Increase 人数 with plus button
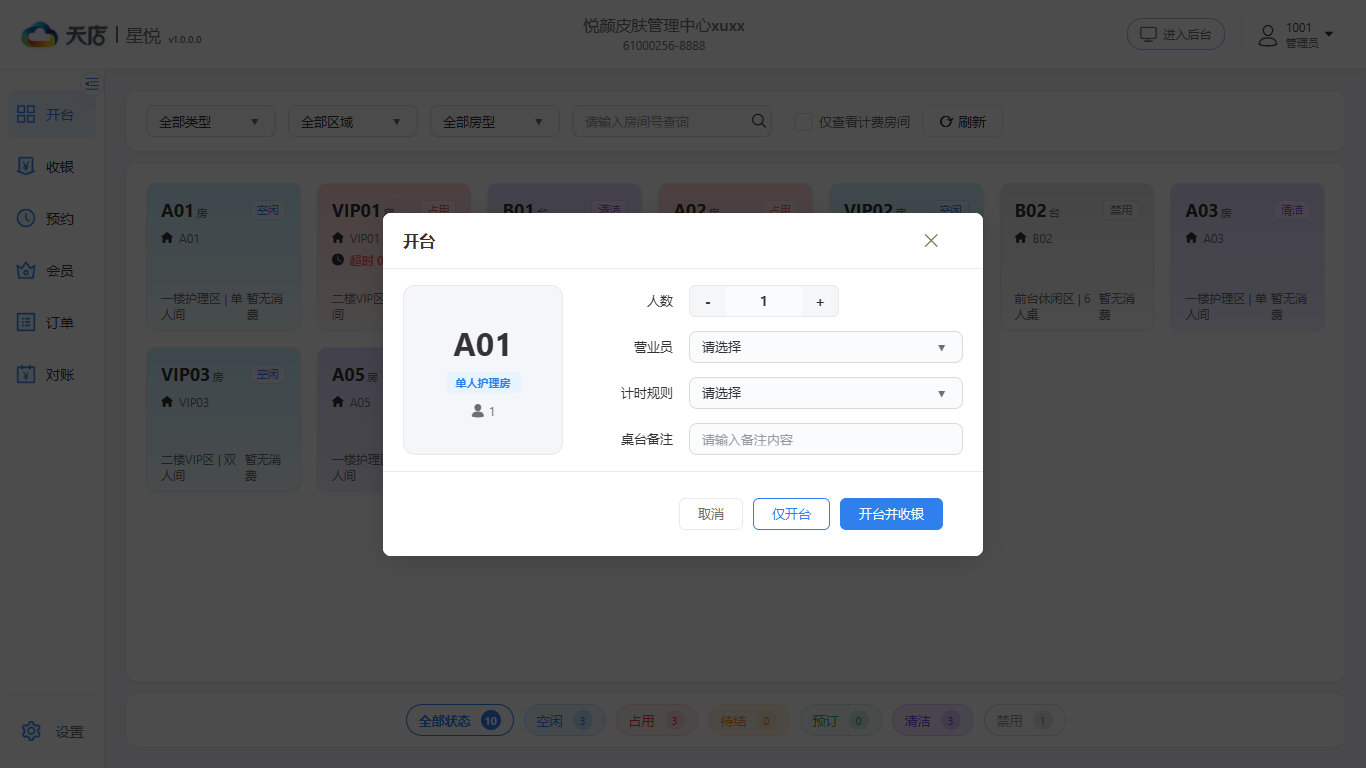 (820, 301)
